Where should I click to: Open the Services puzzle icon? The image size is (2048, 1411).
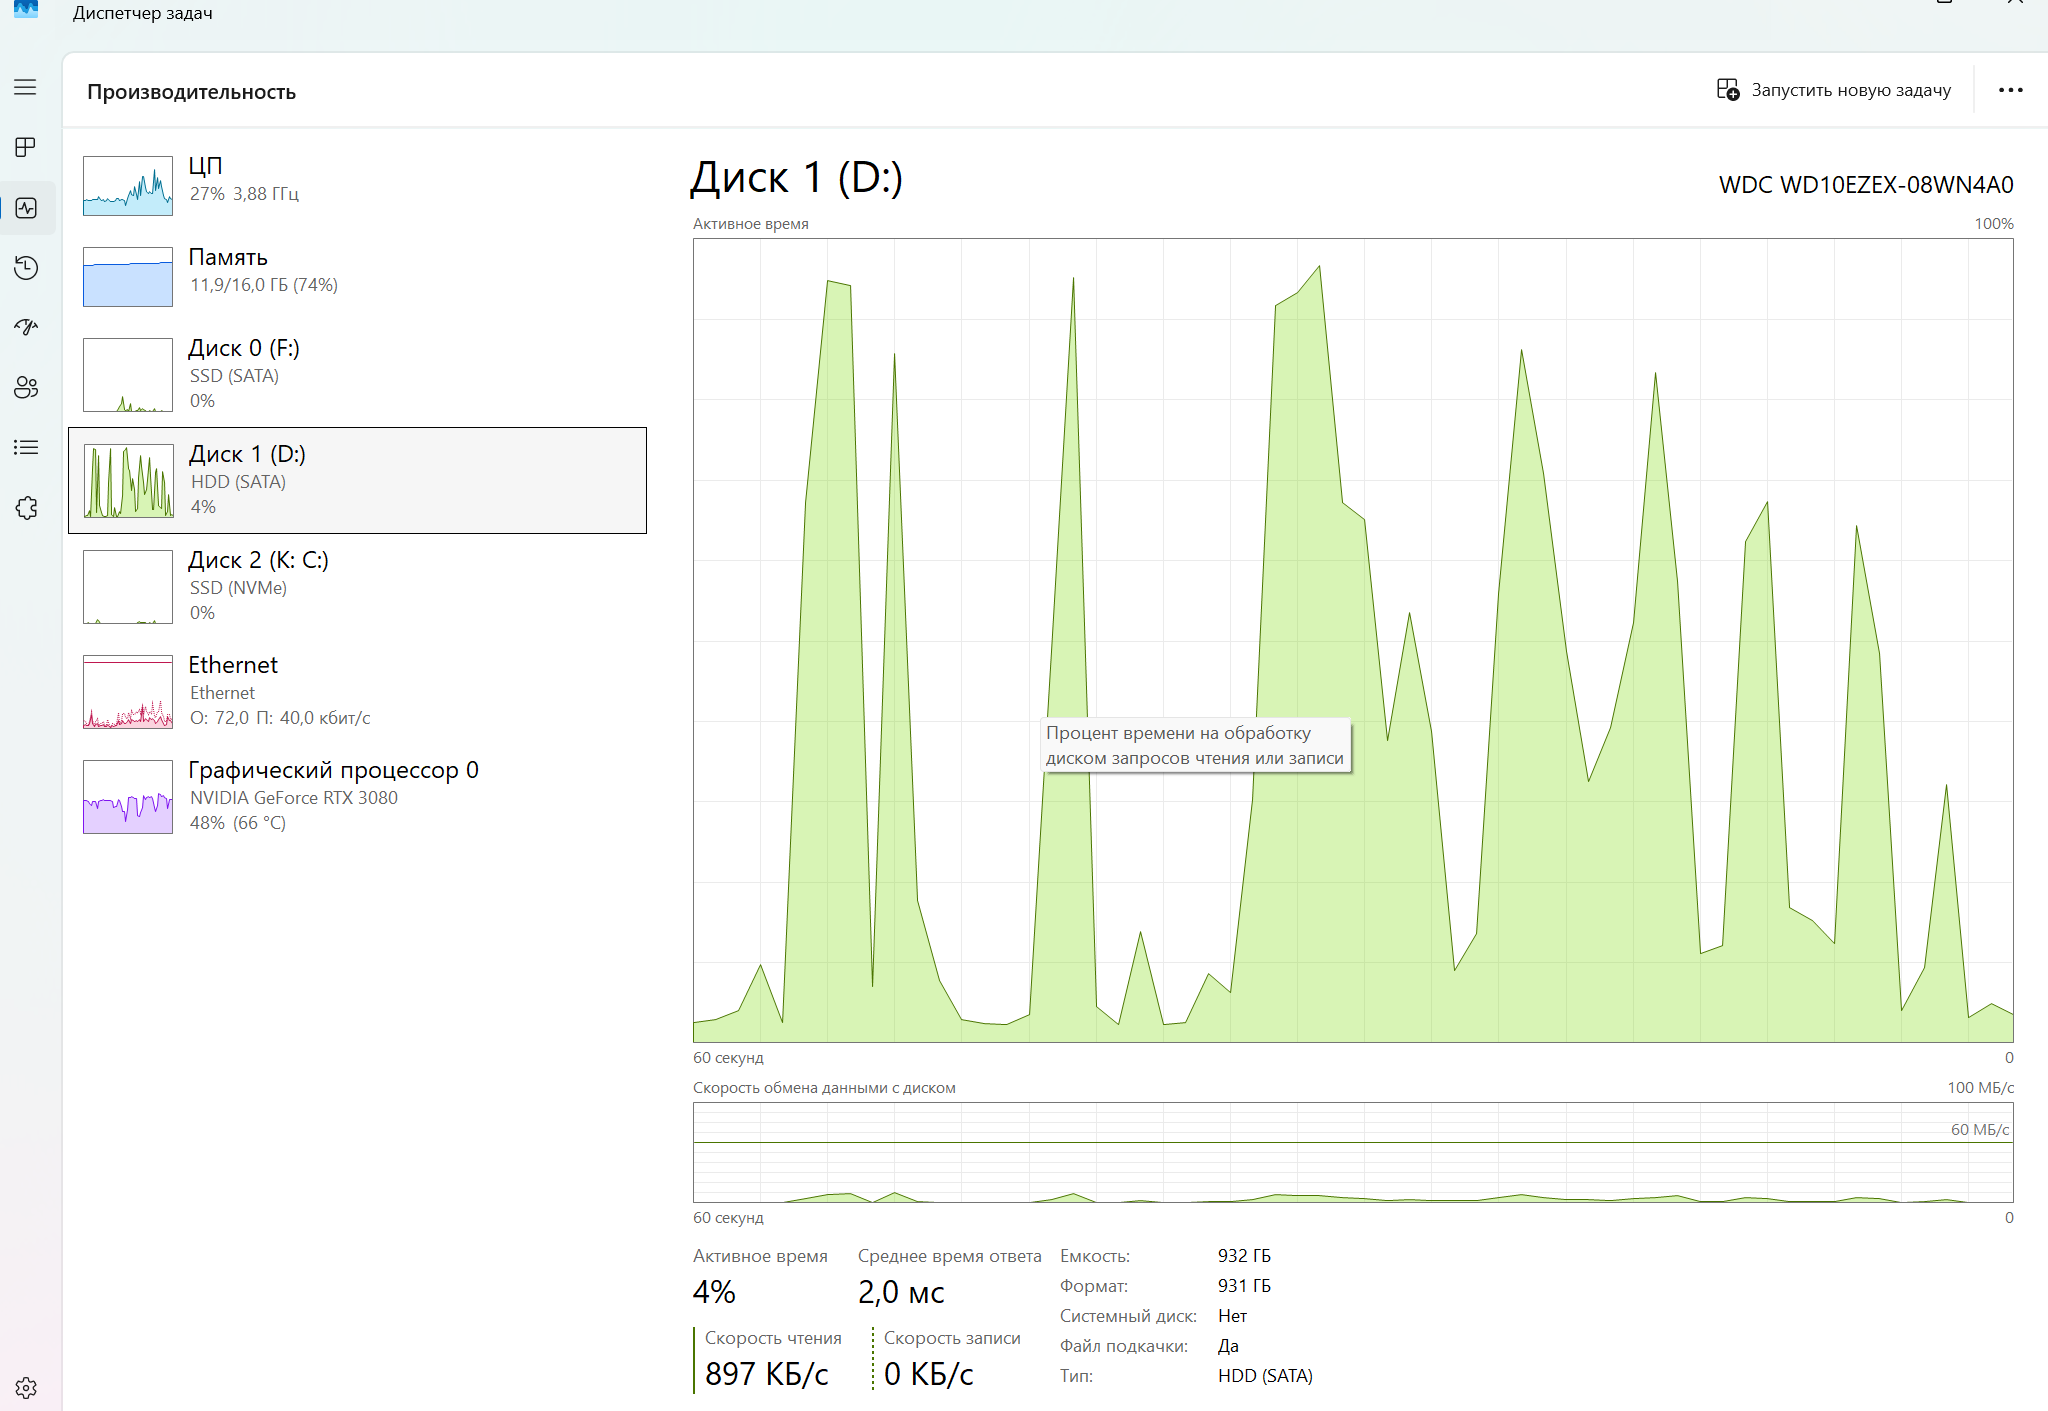coord(26,508)
